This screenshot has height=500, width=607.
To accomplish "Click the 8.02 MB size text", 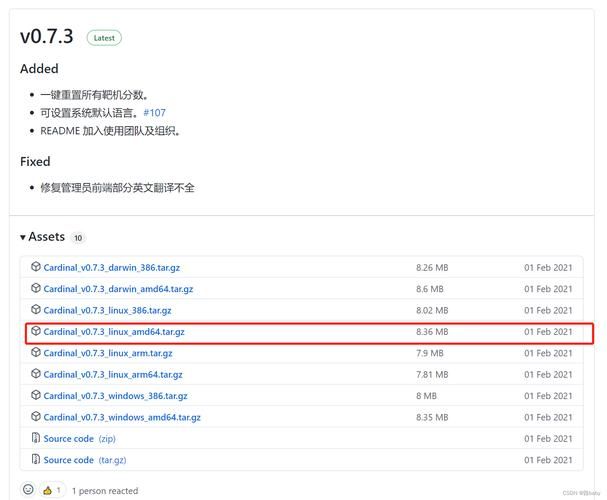I will [x=432, y=310].
